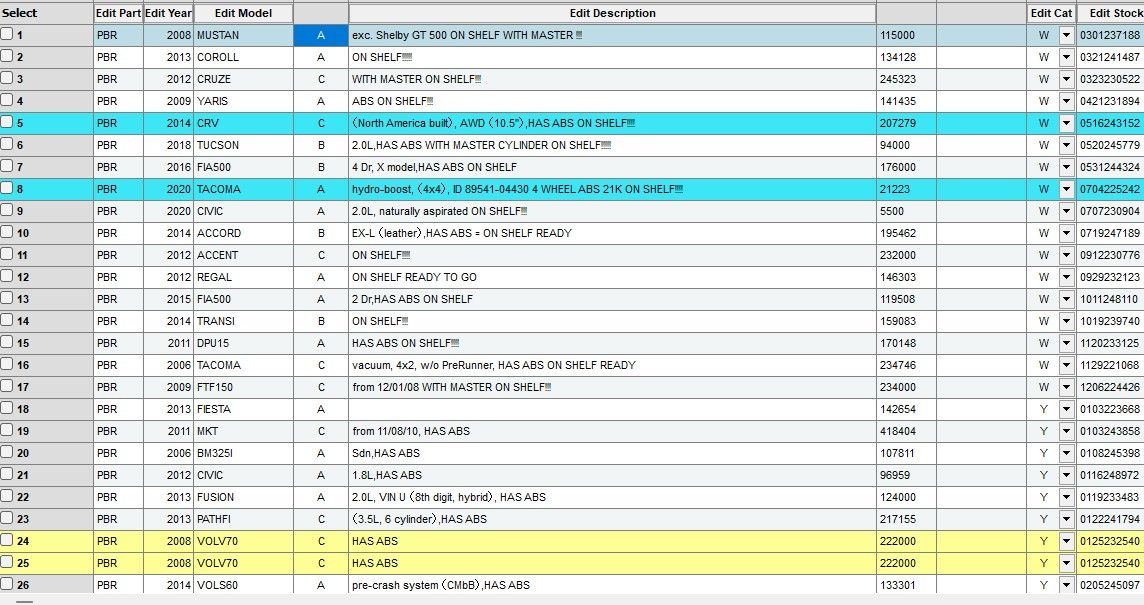1144x605 pixels.
Task: Sort by the Edit Part column header
Action: (x=118, y=13)
